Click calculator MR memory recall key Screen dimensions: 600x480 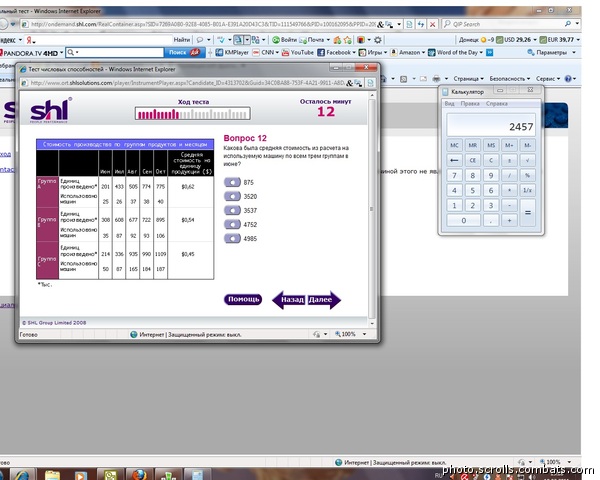(x=473, y=145)
